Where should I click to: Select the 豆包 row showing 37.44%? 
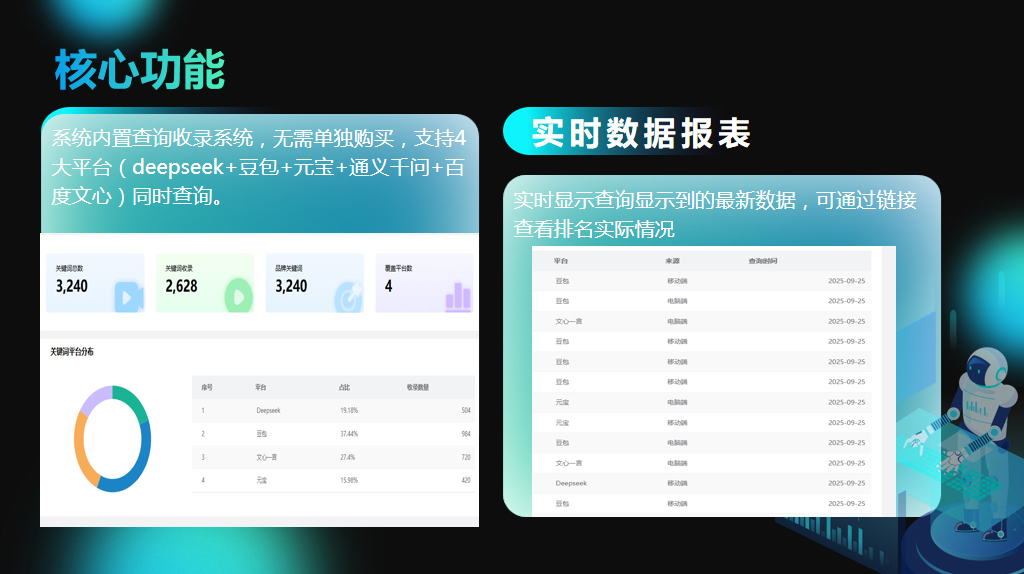click(x=332, y=434)
